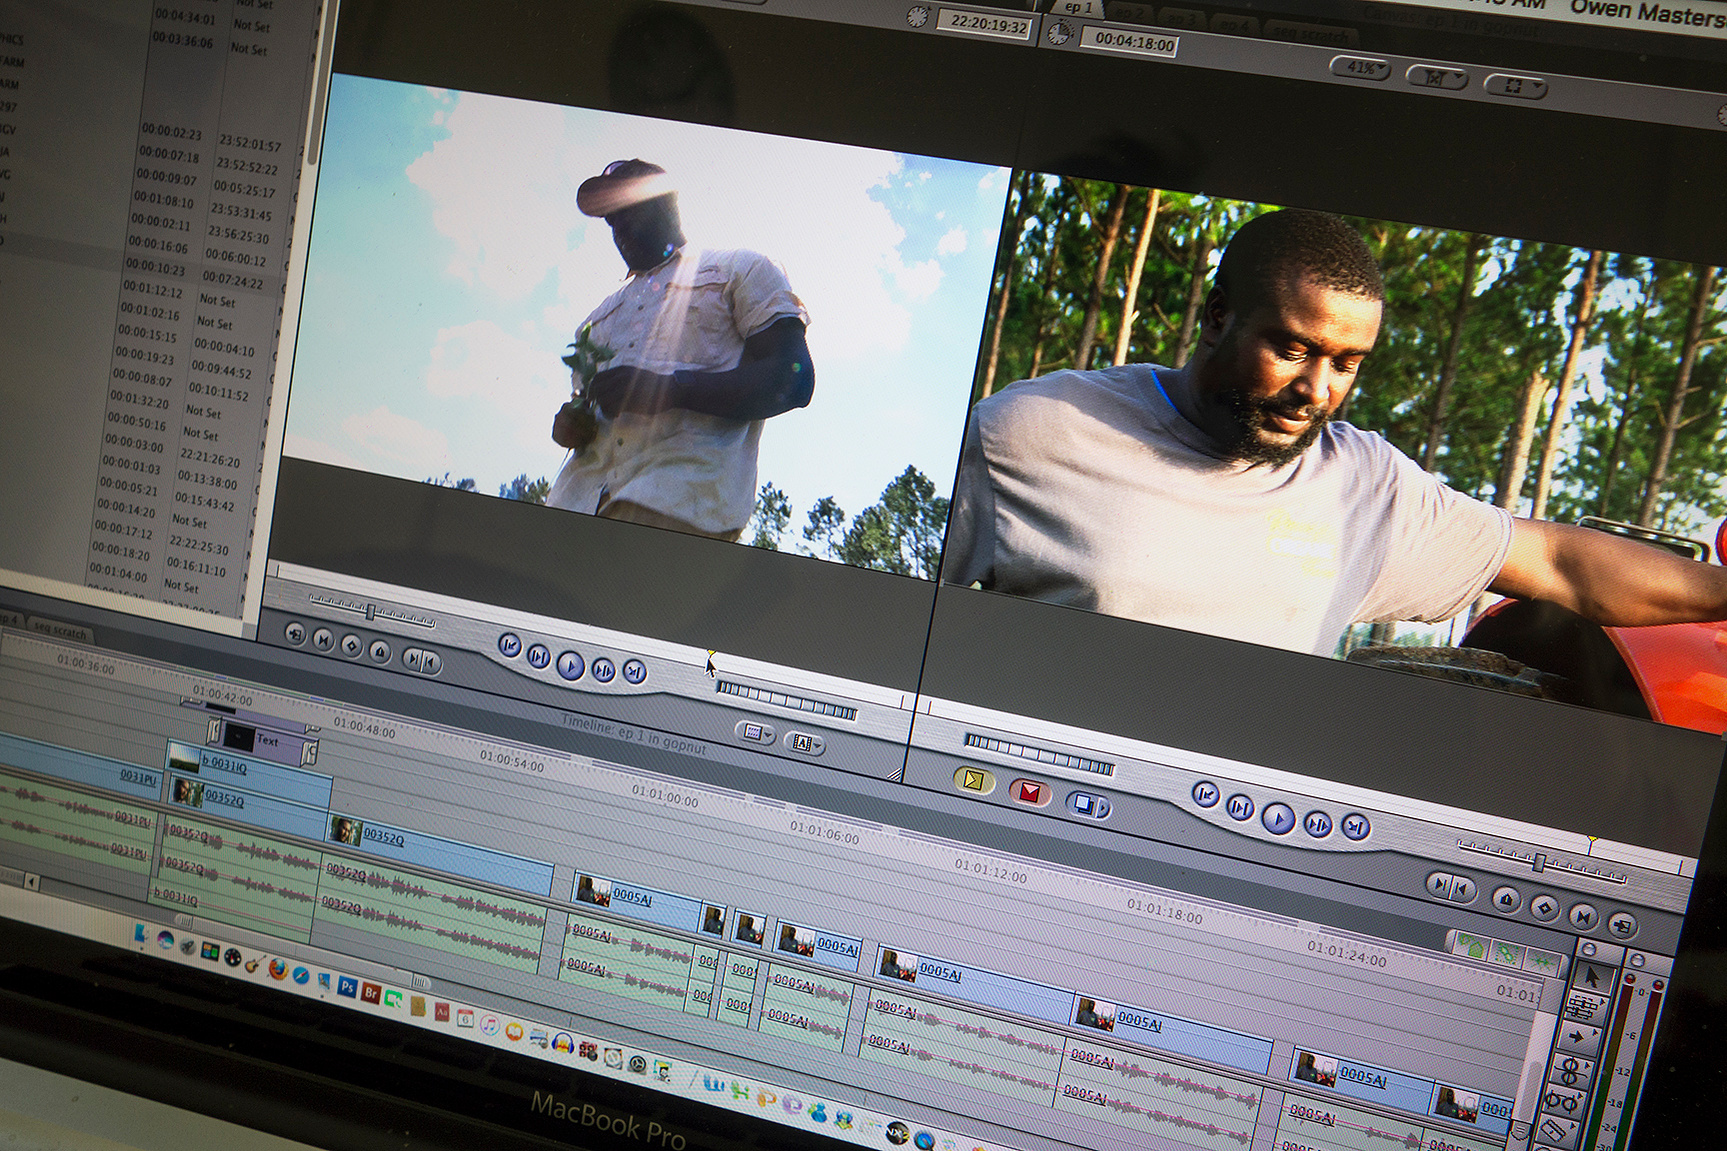Click Play In to Out in Viewer

click(539, 656)
